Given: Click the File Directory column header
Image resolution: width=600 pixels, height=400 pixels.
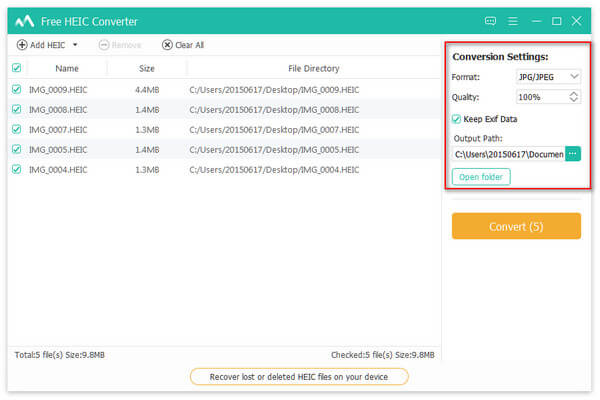Looking at the screenshot, I should (314, 69).
